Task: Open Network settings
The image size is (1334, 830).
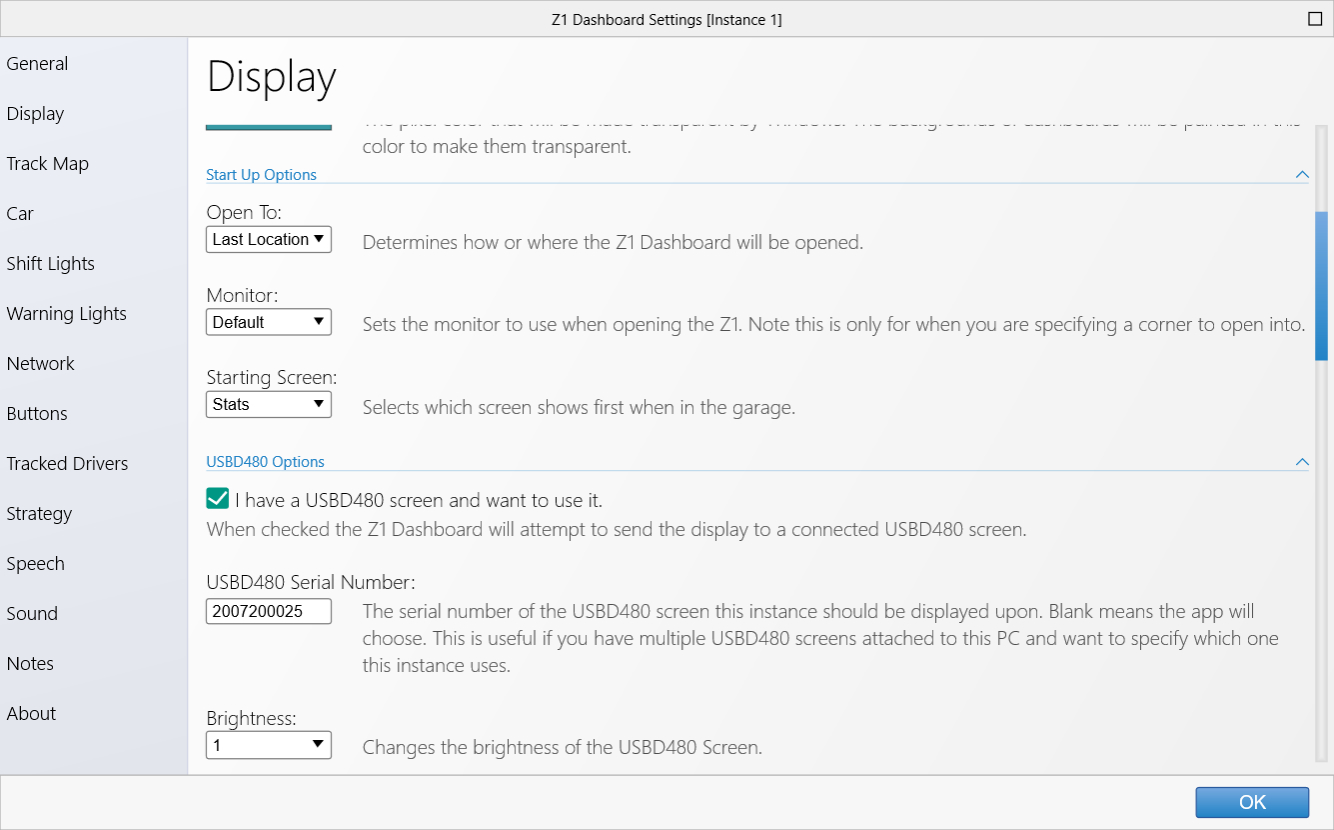Action: pyautogui.click(x=40, y=364)
